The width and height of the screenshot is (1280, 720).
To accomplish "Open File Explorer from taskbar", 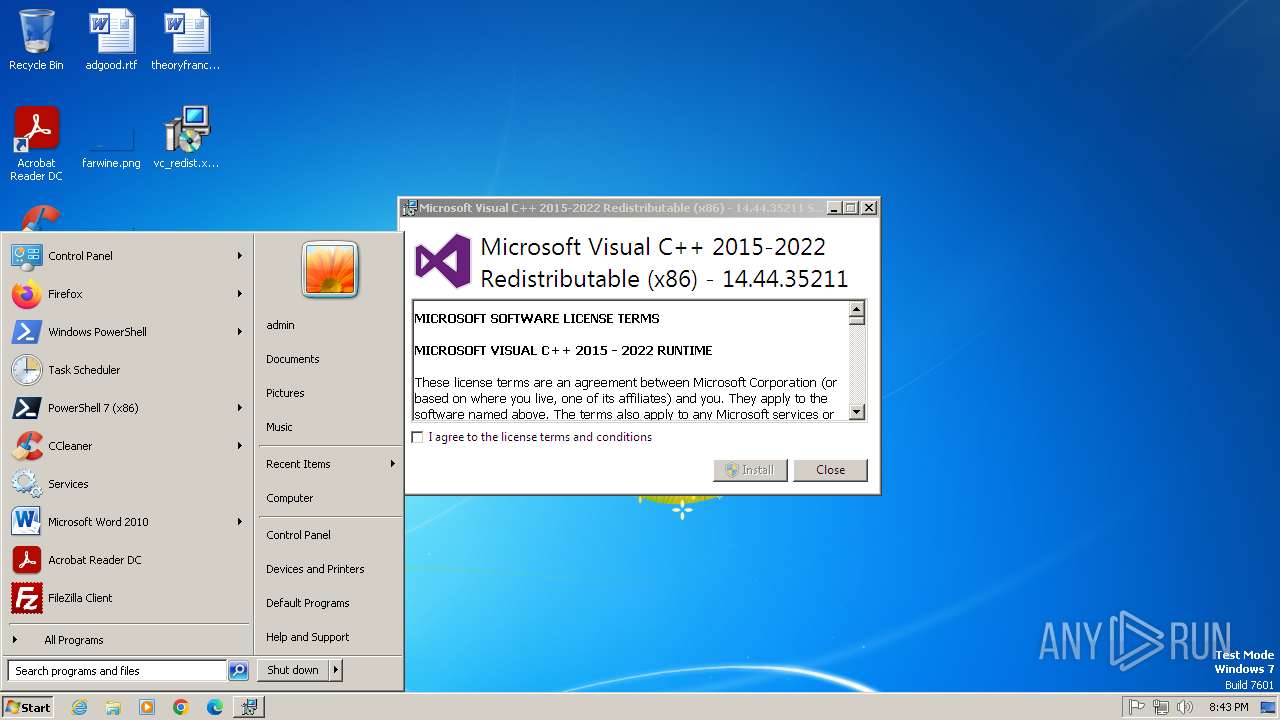I will point(113,707).
